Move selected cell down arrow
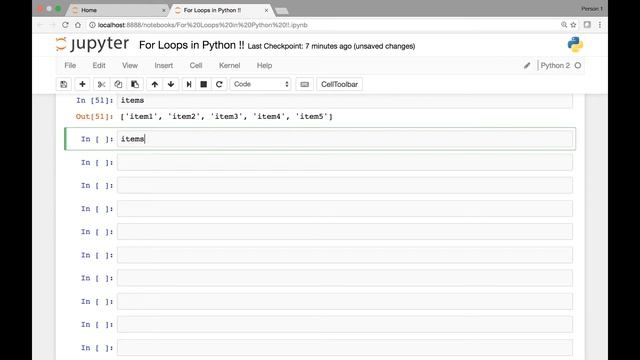Viewport: 640px width, 360px height. (171, 84)
